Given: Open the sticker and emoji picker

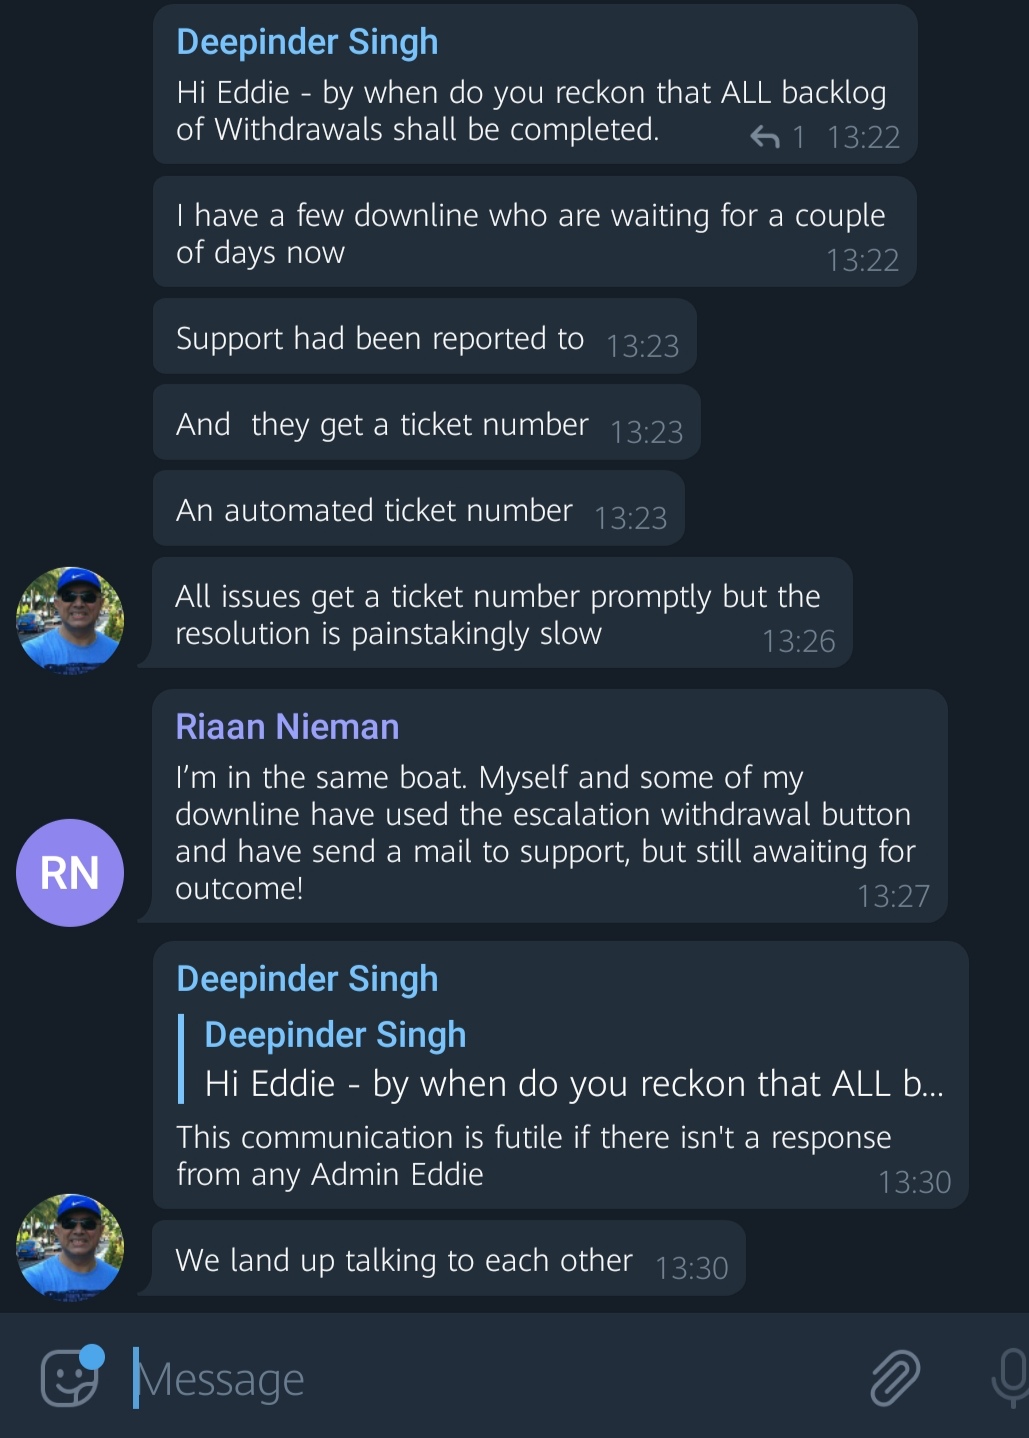Looking at the screenshot, I should click(x=70, y=1378).
